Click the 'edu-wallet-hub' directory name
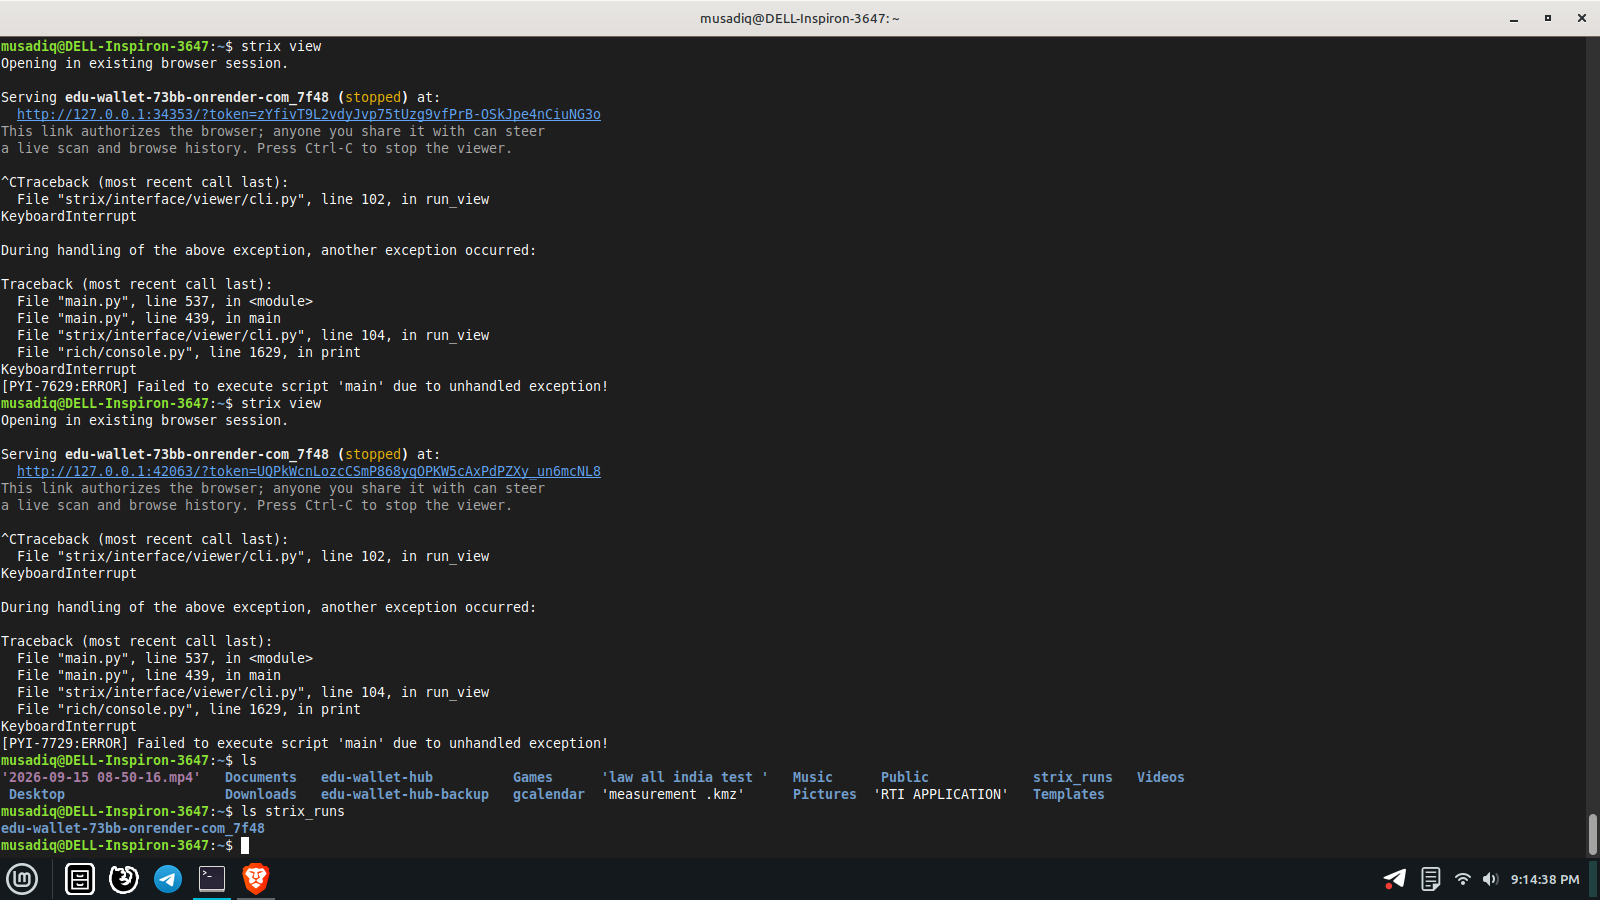 [377, 777]
